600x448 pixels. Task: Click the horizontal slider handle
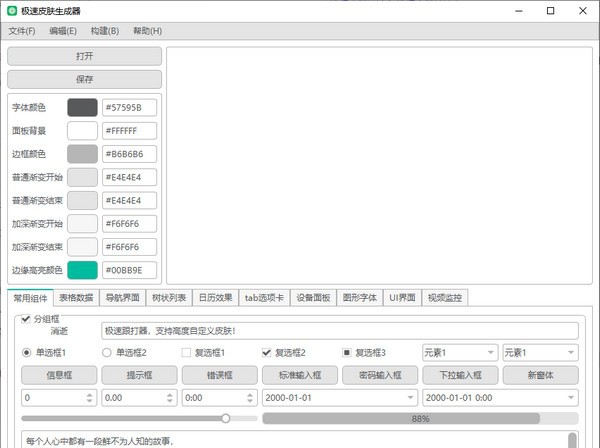(x=226, y=418)
